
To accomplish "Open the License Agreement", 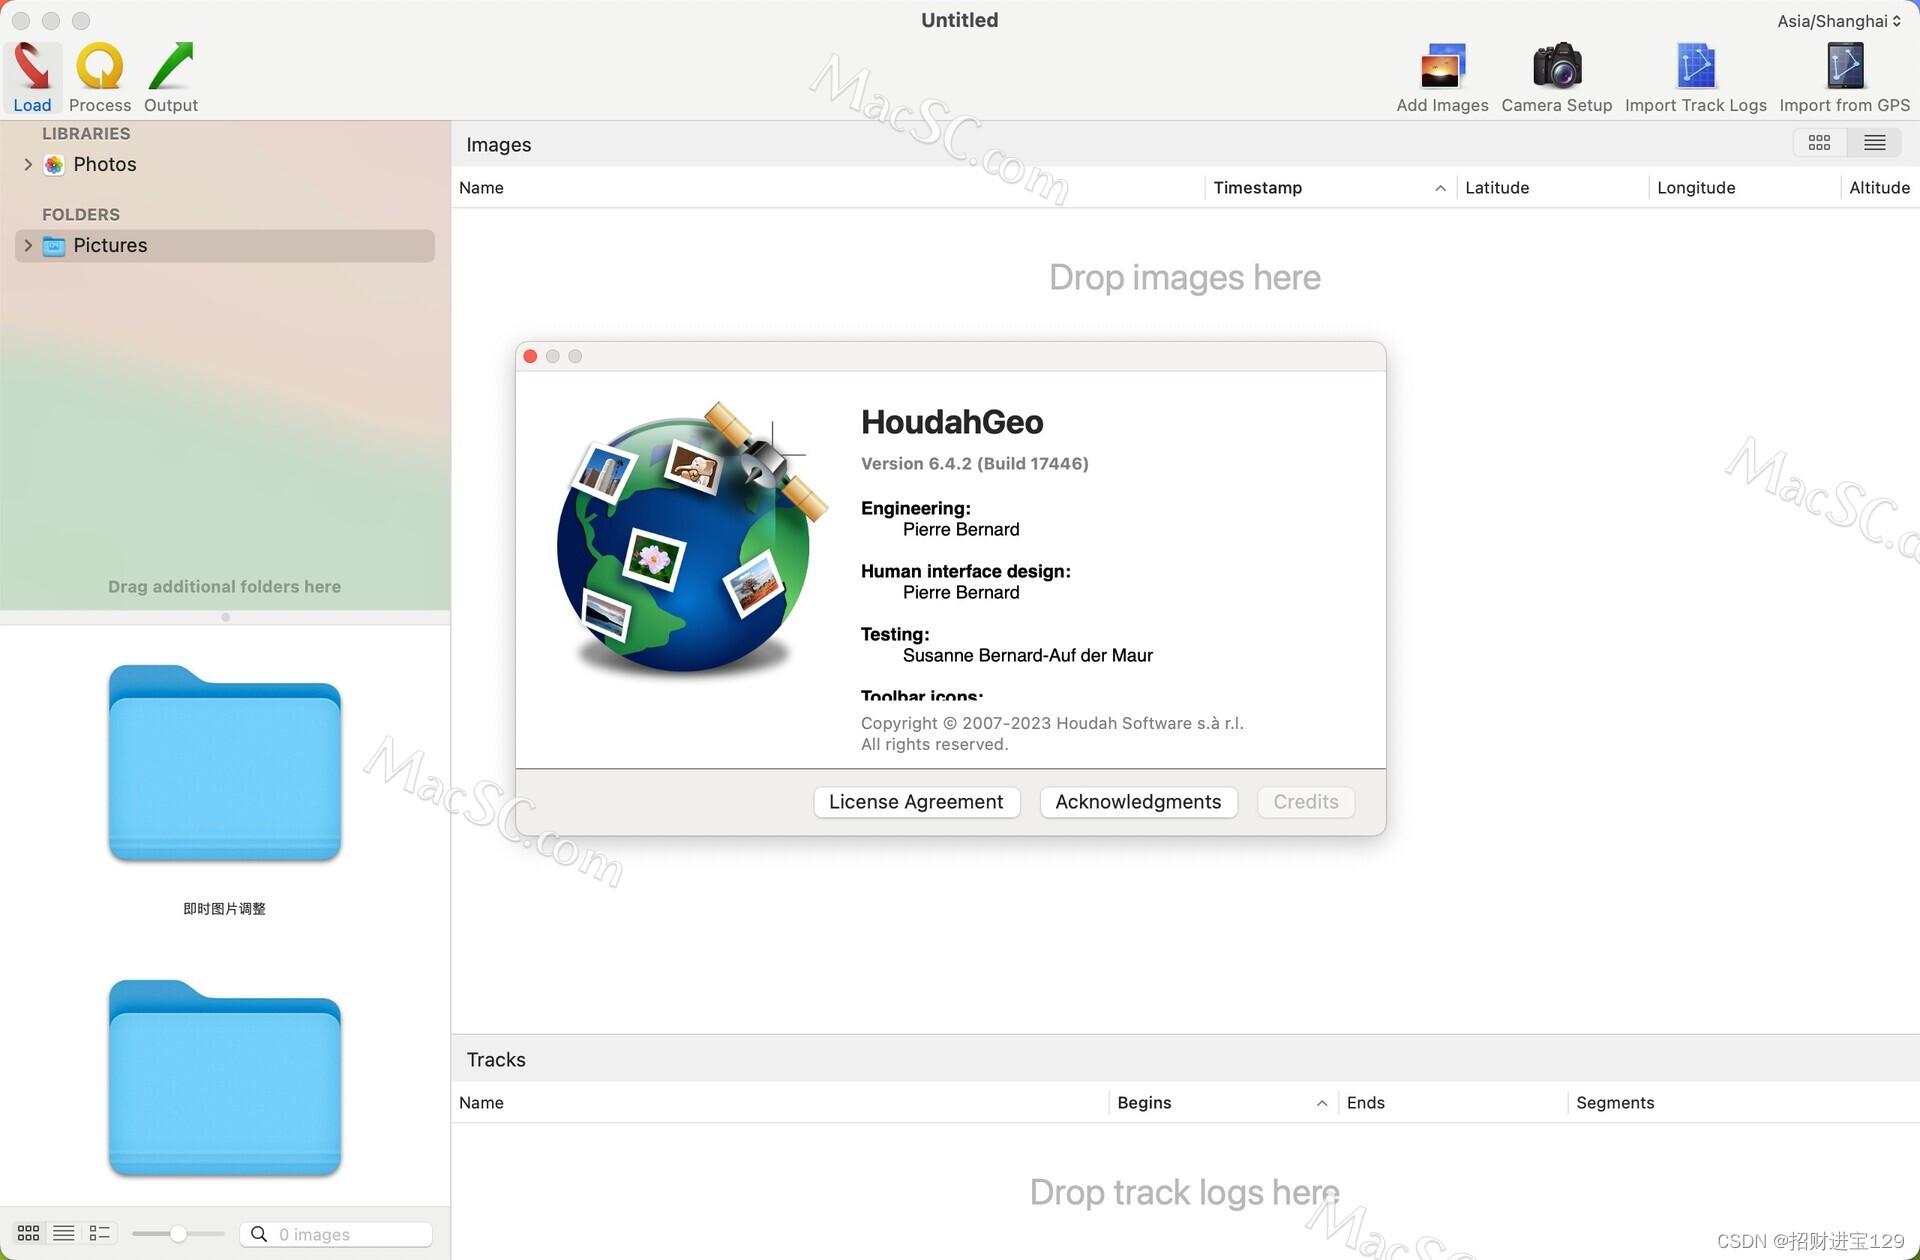I will (x=916, y=802).
